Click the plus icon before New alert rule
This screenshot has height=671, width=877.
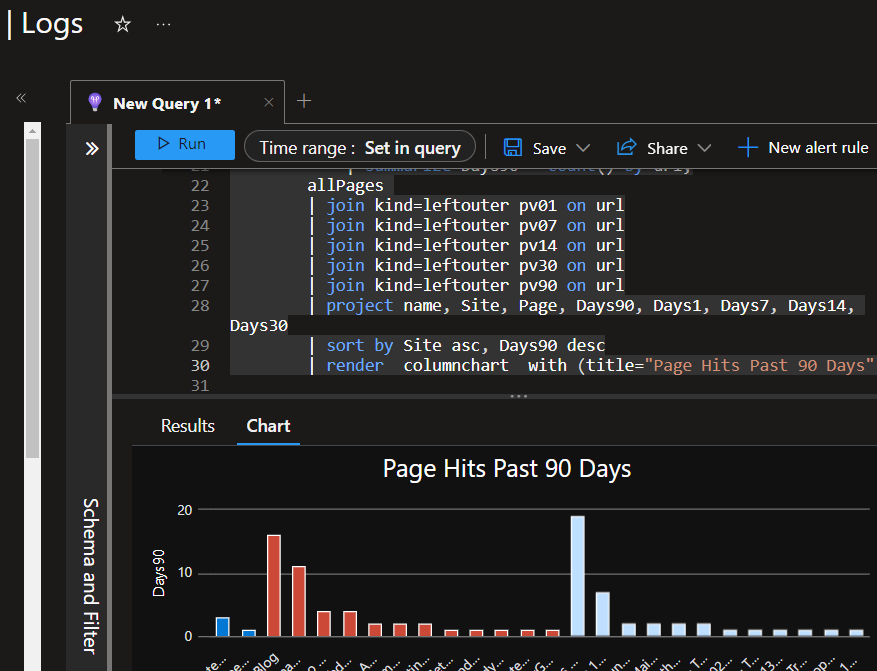747,146
